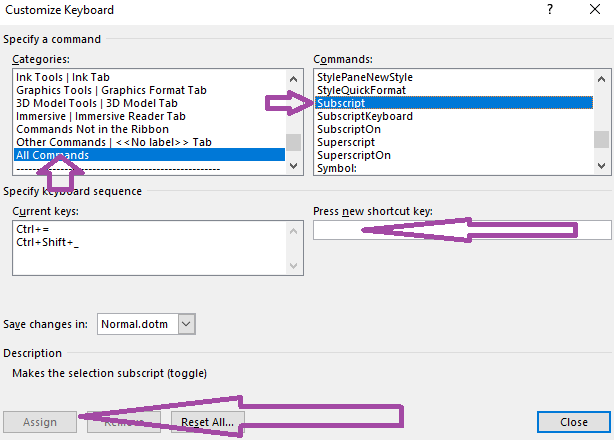The height and width of the screenshot is (440, 614).
Task: Click Categories list scroll down arrow
Action: click(293, 166)
